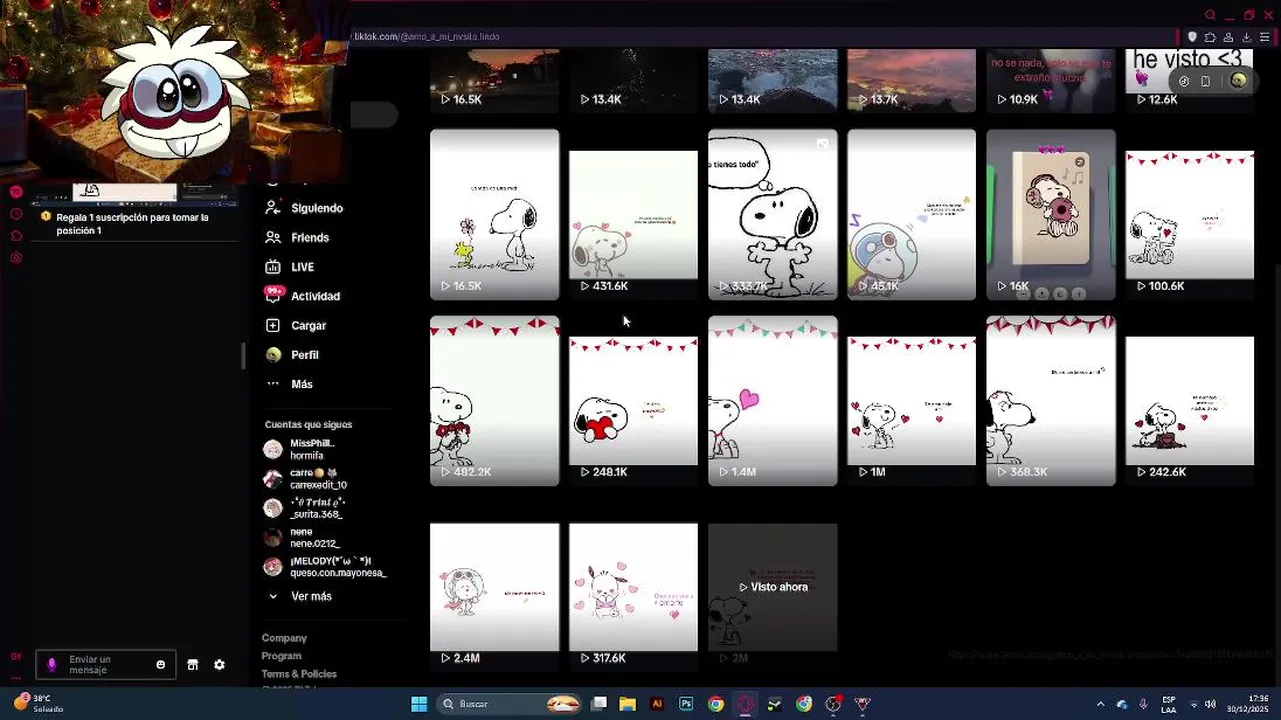Click the browser shield icon

click(1192, 37)
